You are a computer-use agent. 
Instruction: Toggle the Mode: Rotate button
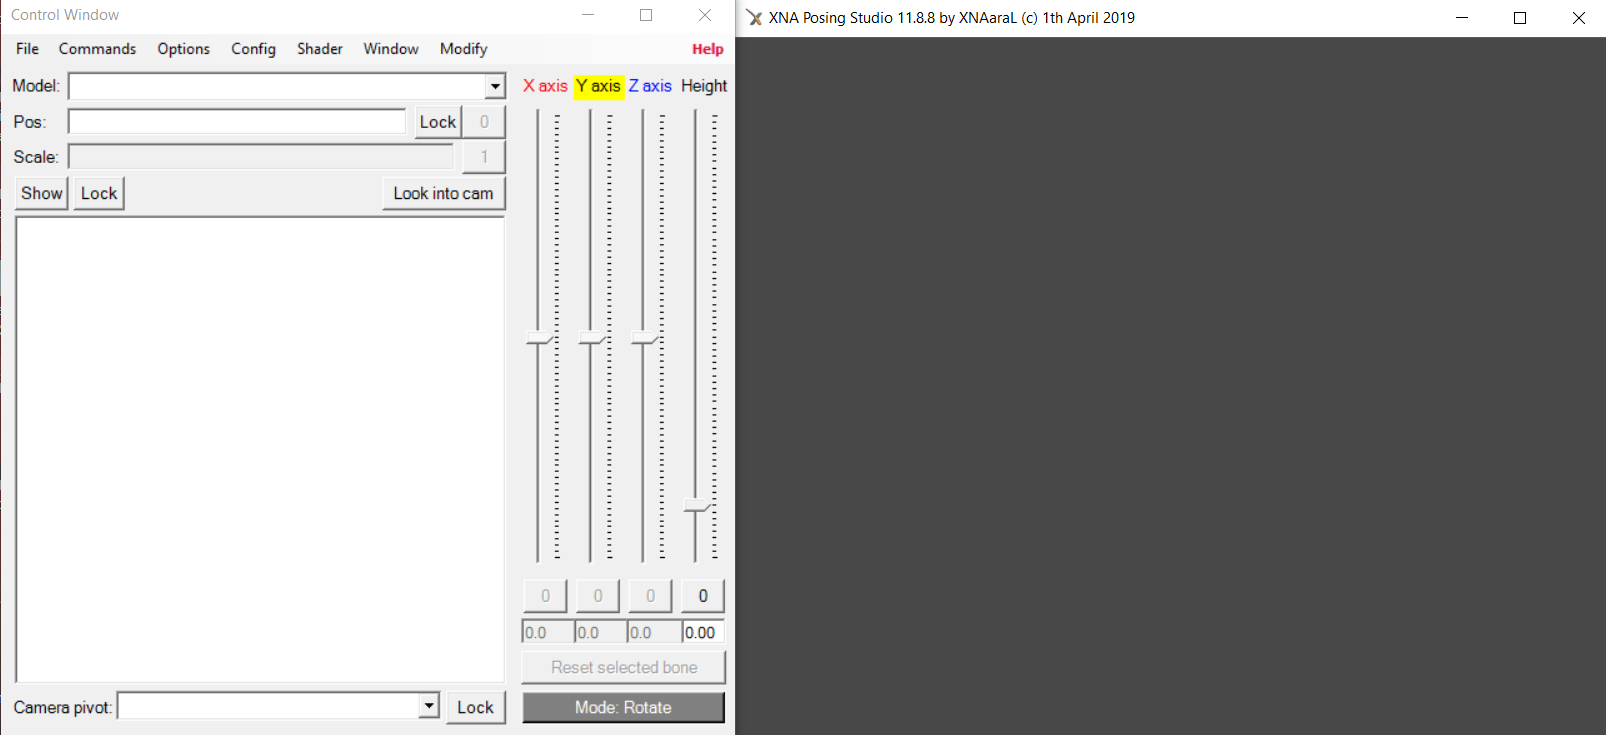click(x=623, y=707)
